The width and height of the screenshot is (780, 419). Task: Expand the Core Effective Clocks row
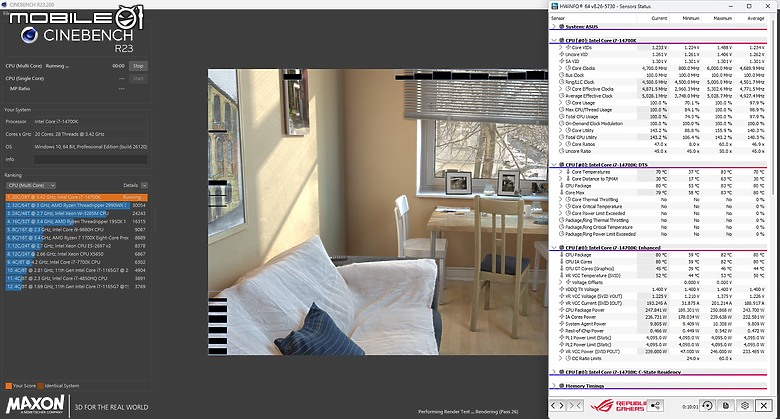pos(561,89)
